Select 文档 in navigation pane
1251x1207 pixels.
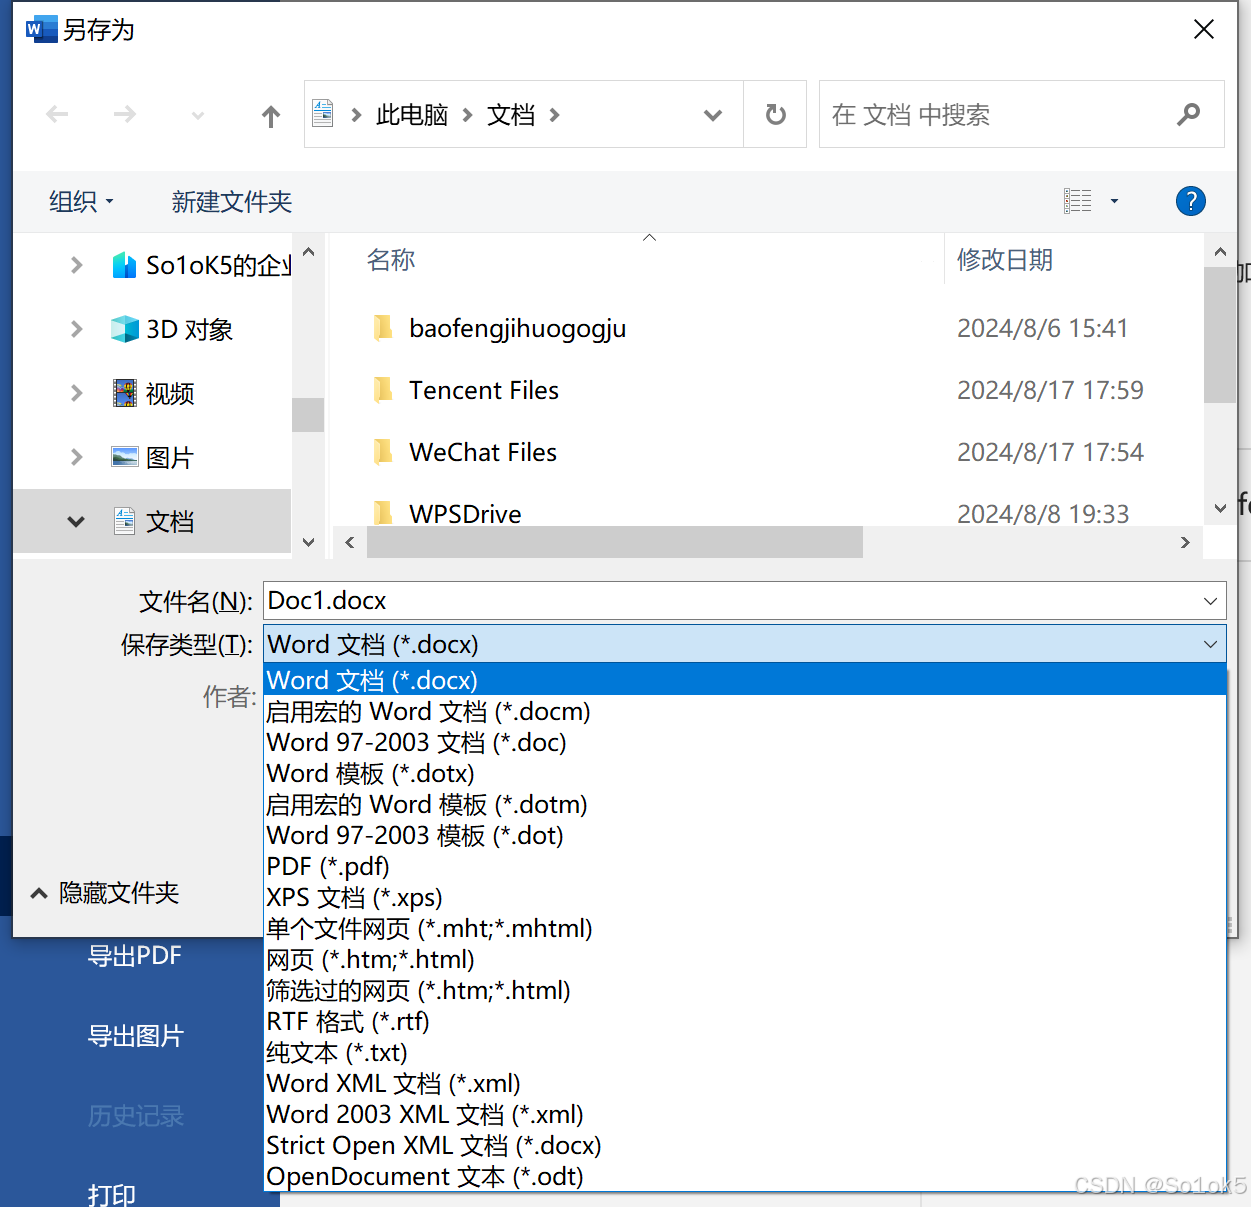(153, 521)
